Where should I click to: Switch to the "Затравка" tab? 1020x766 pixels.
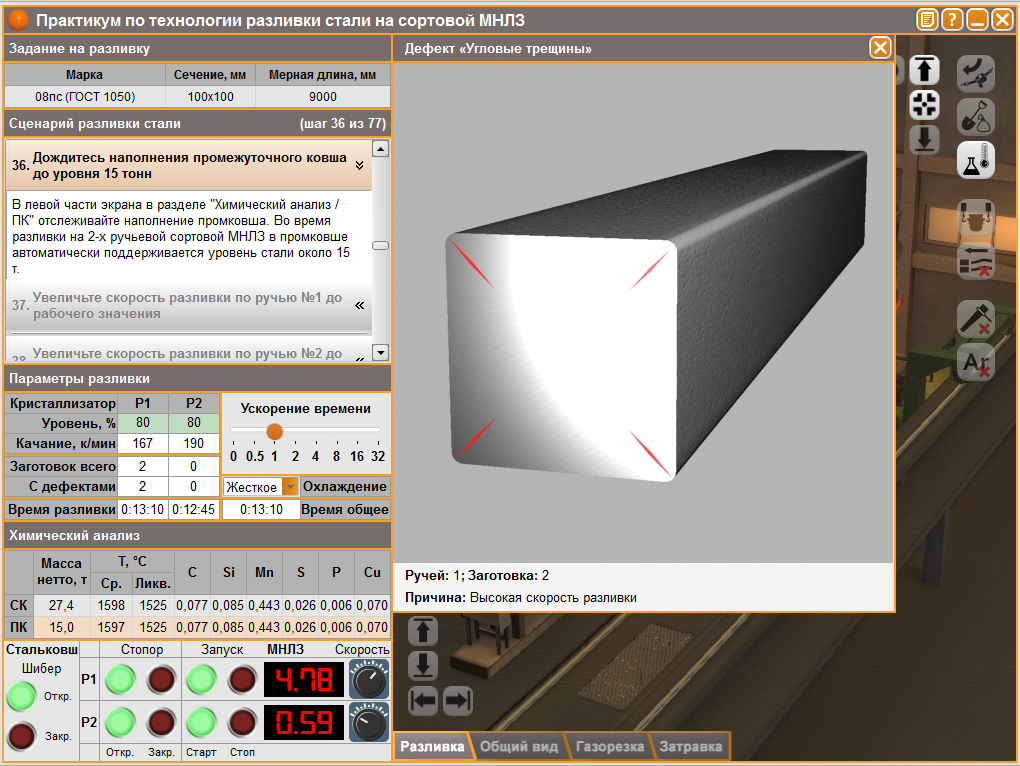point(691,746)
